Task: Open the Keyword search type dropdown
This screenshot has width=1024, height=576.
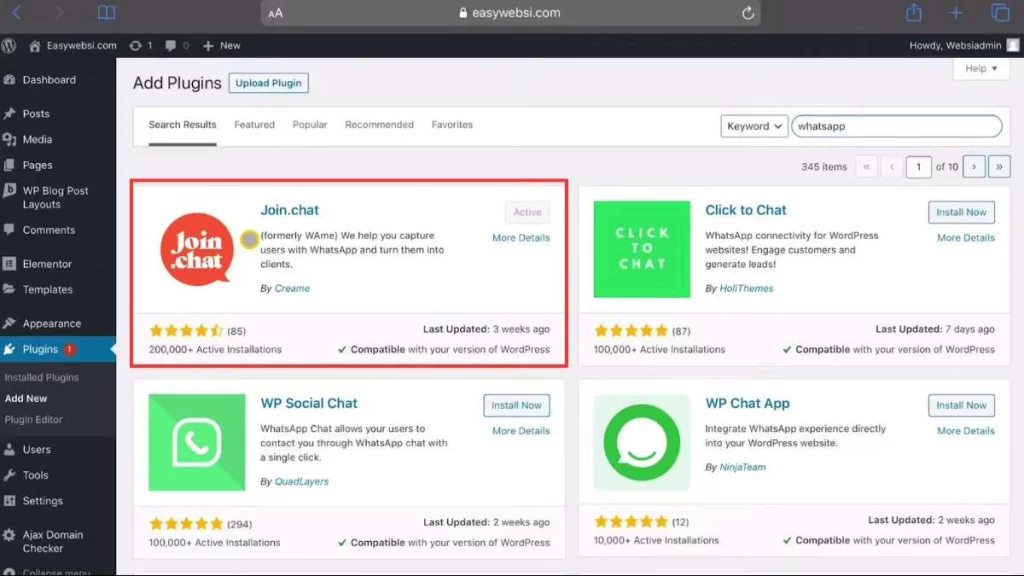Action: [752, 126]
